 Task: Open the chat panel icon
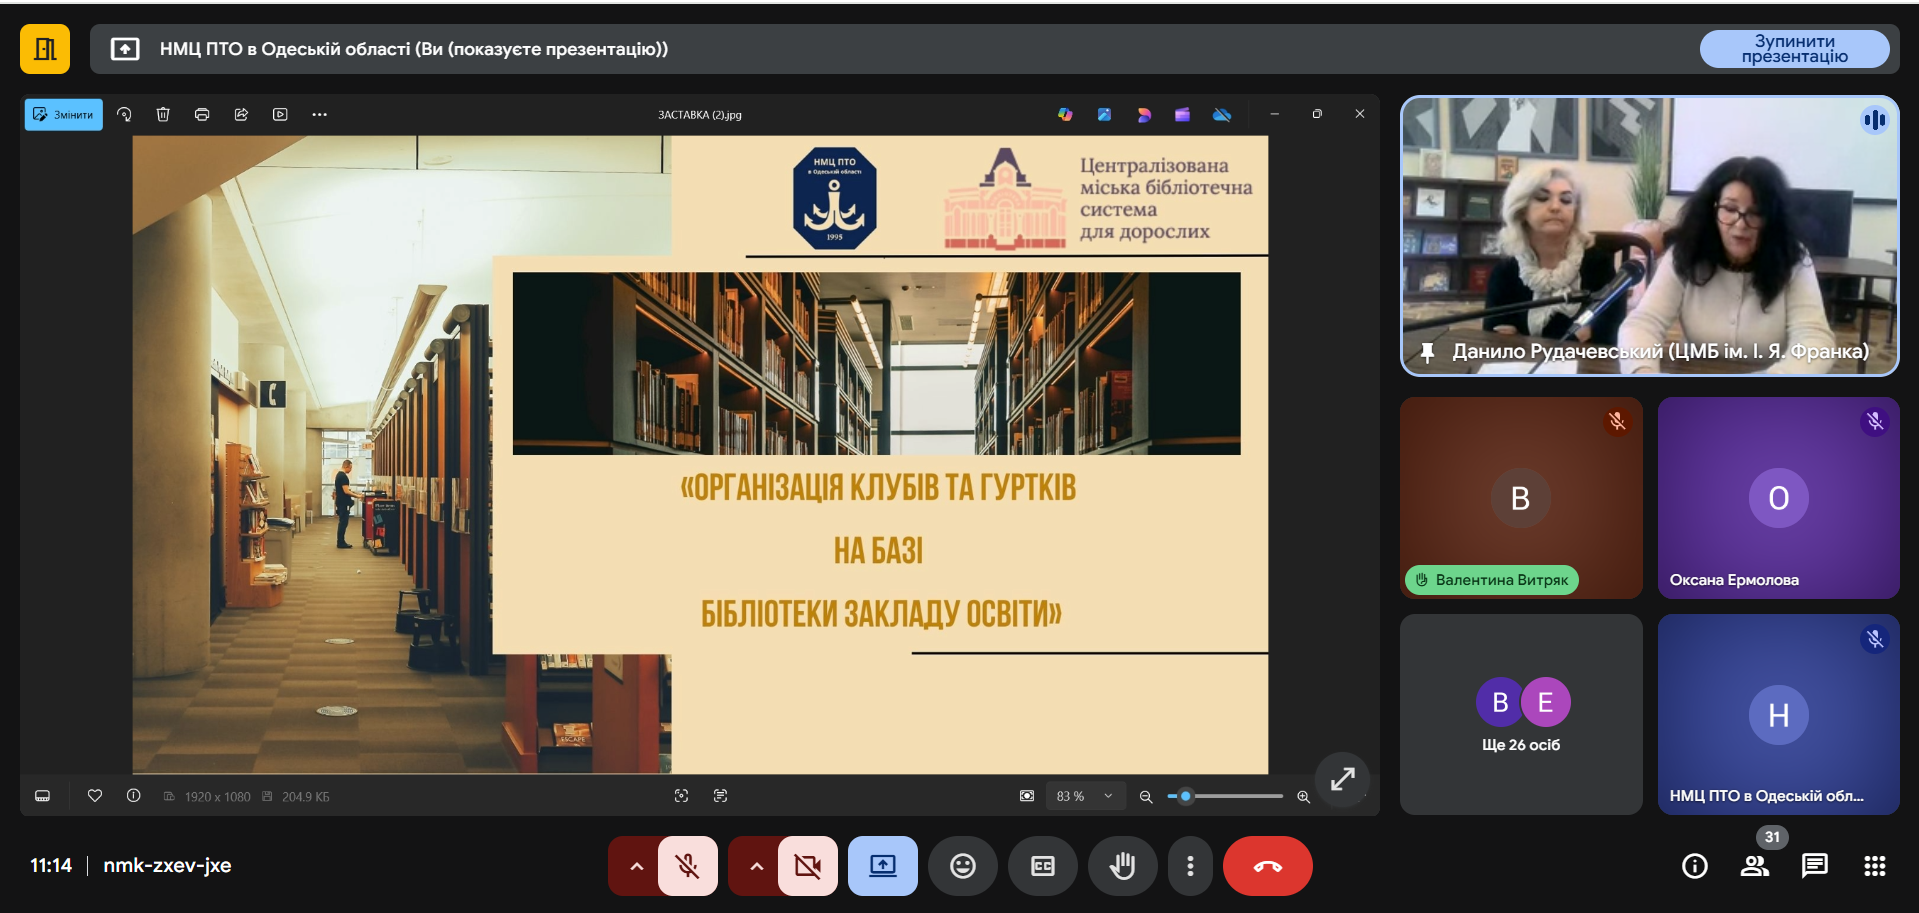point(1814,866)
